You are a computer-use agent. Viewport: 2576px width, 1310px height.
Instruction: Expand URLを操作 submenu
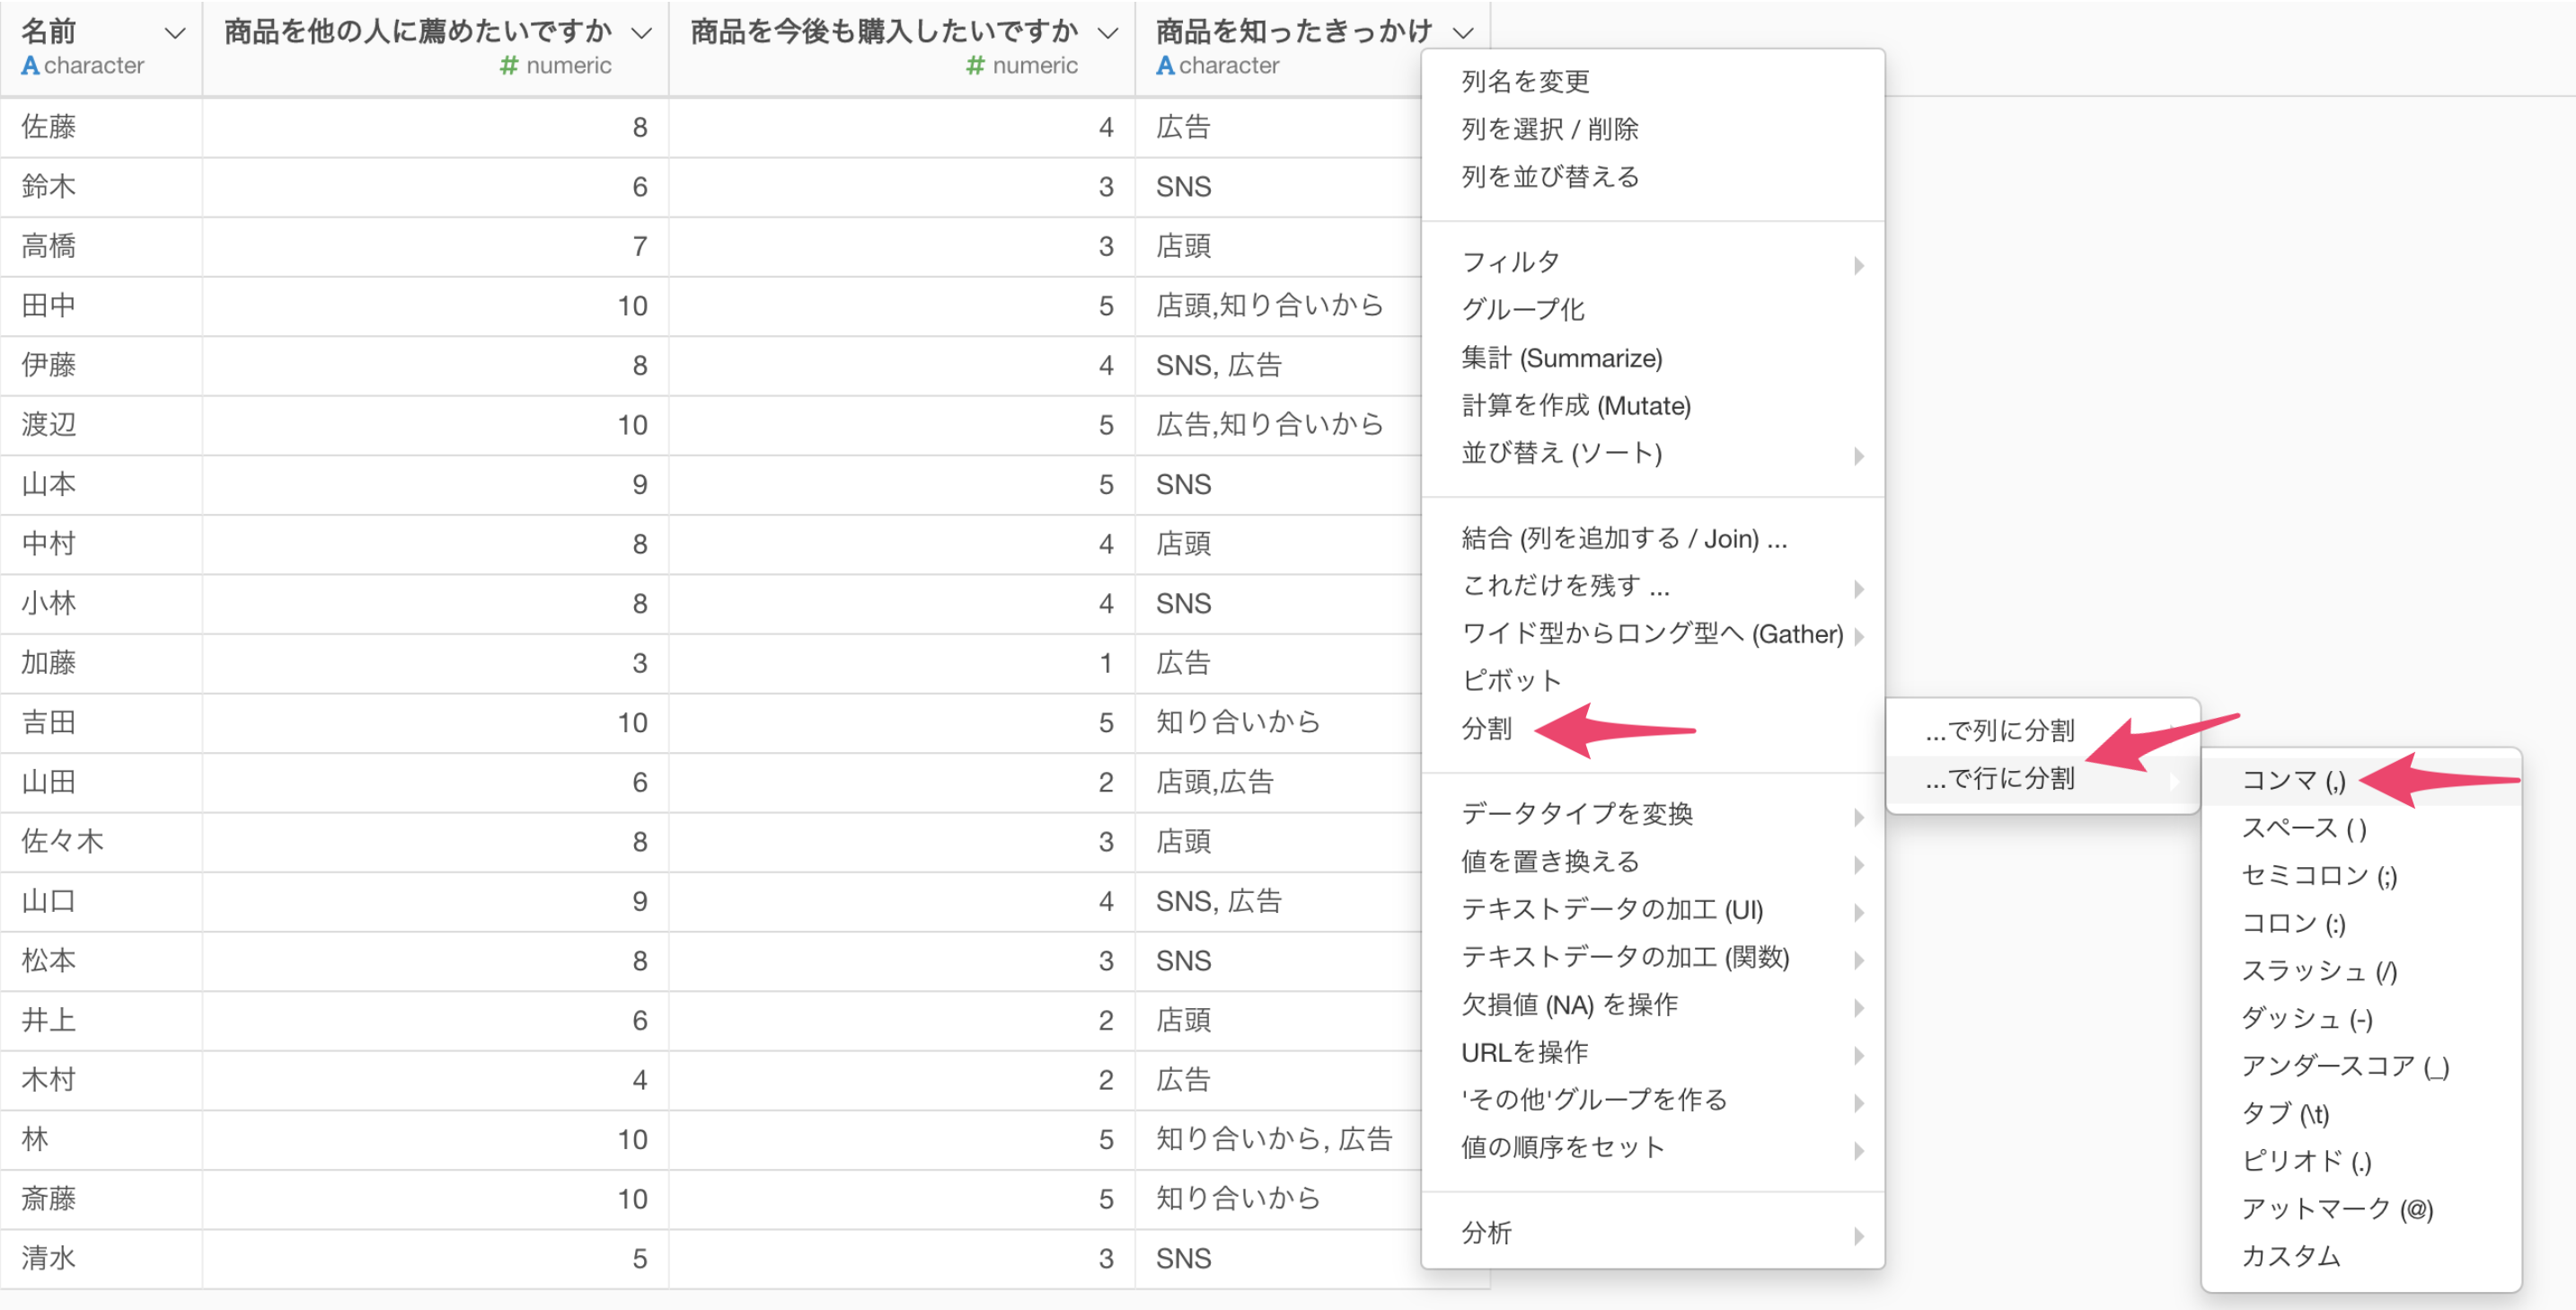pyautogui.click(x=1653, y=1053)
